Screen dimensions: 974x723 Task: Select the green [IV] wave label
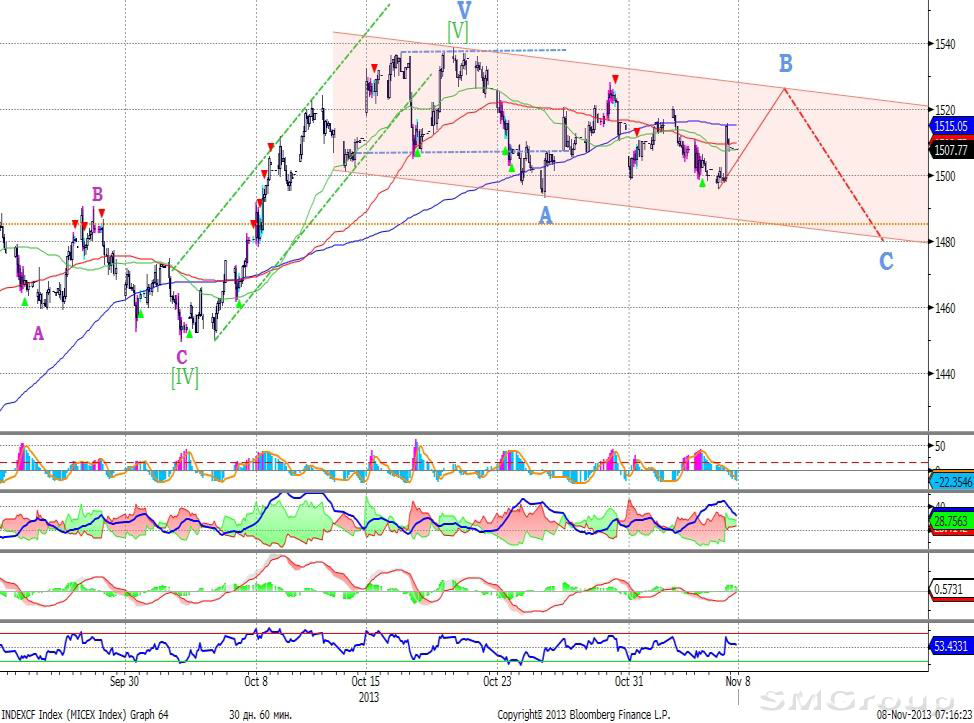tap(185, 378)
